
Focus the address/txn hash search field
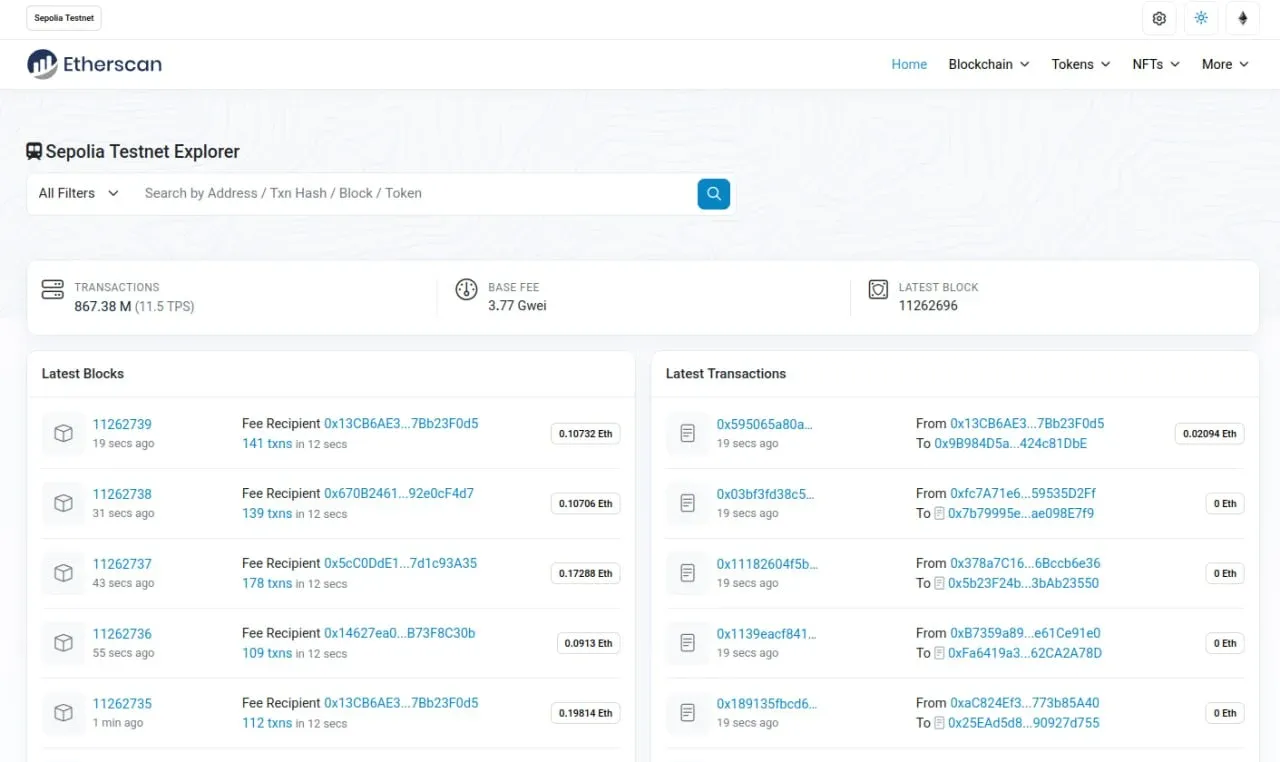pos(415,193)
